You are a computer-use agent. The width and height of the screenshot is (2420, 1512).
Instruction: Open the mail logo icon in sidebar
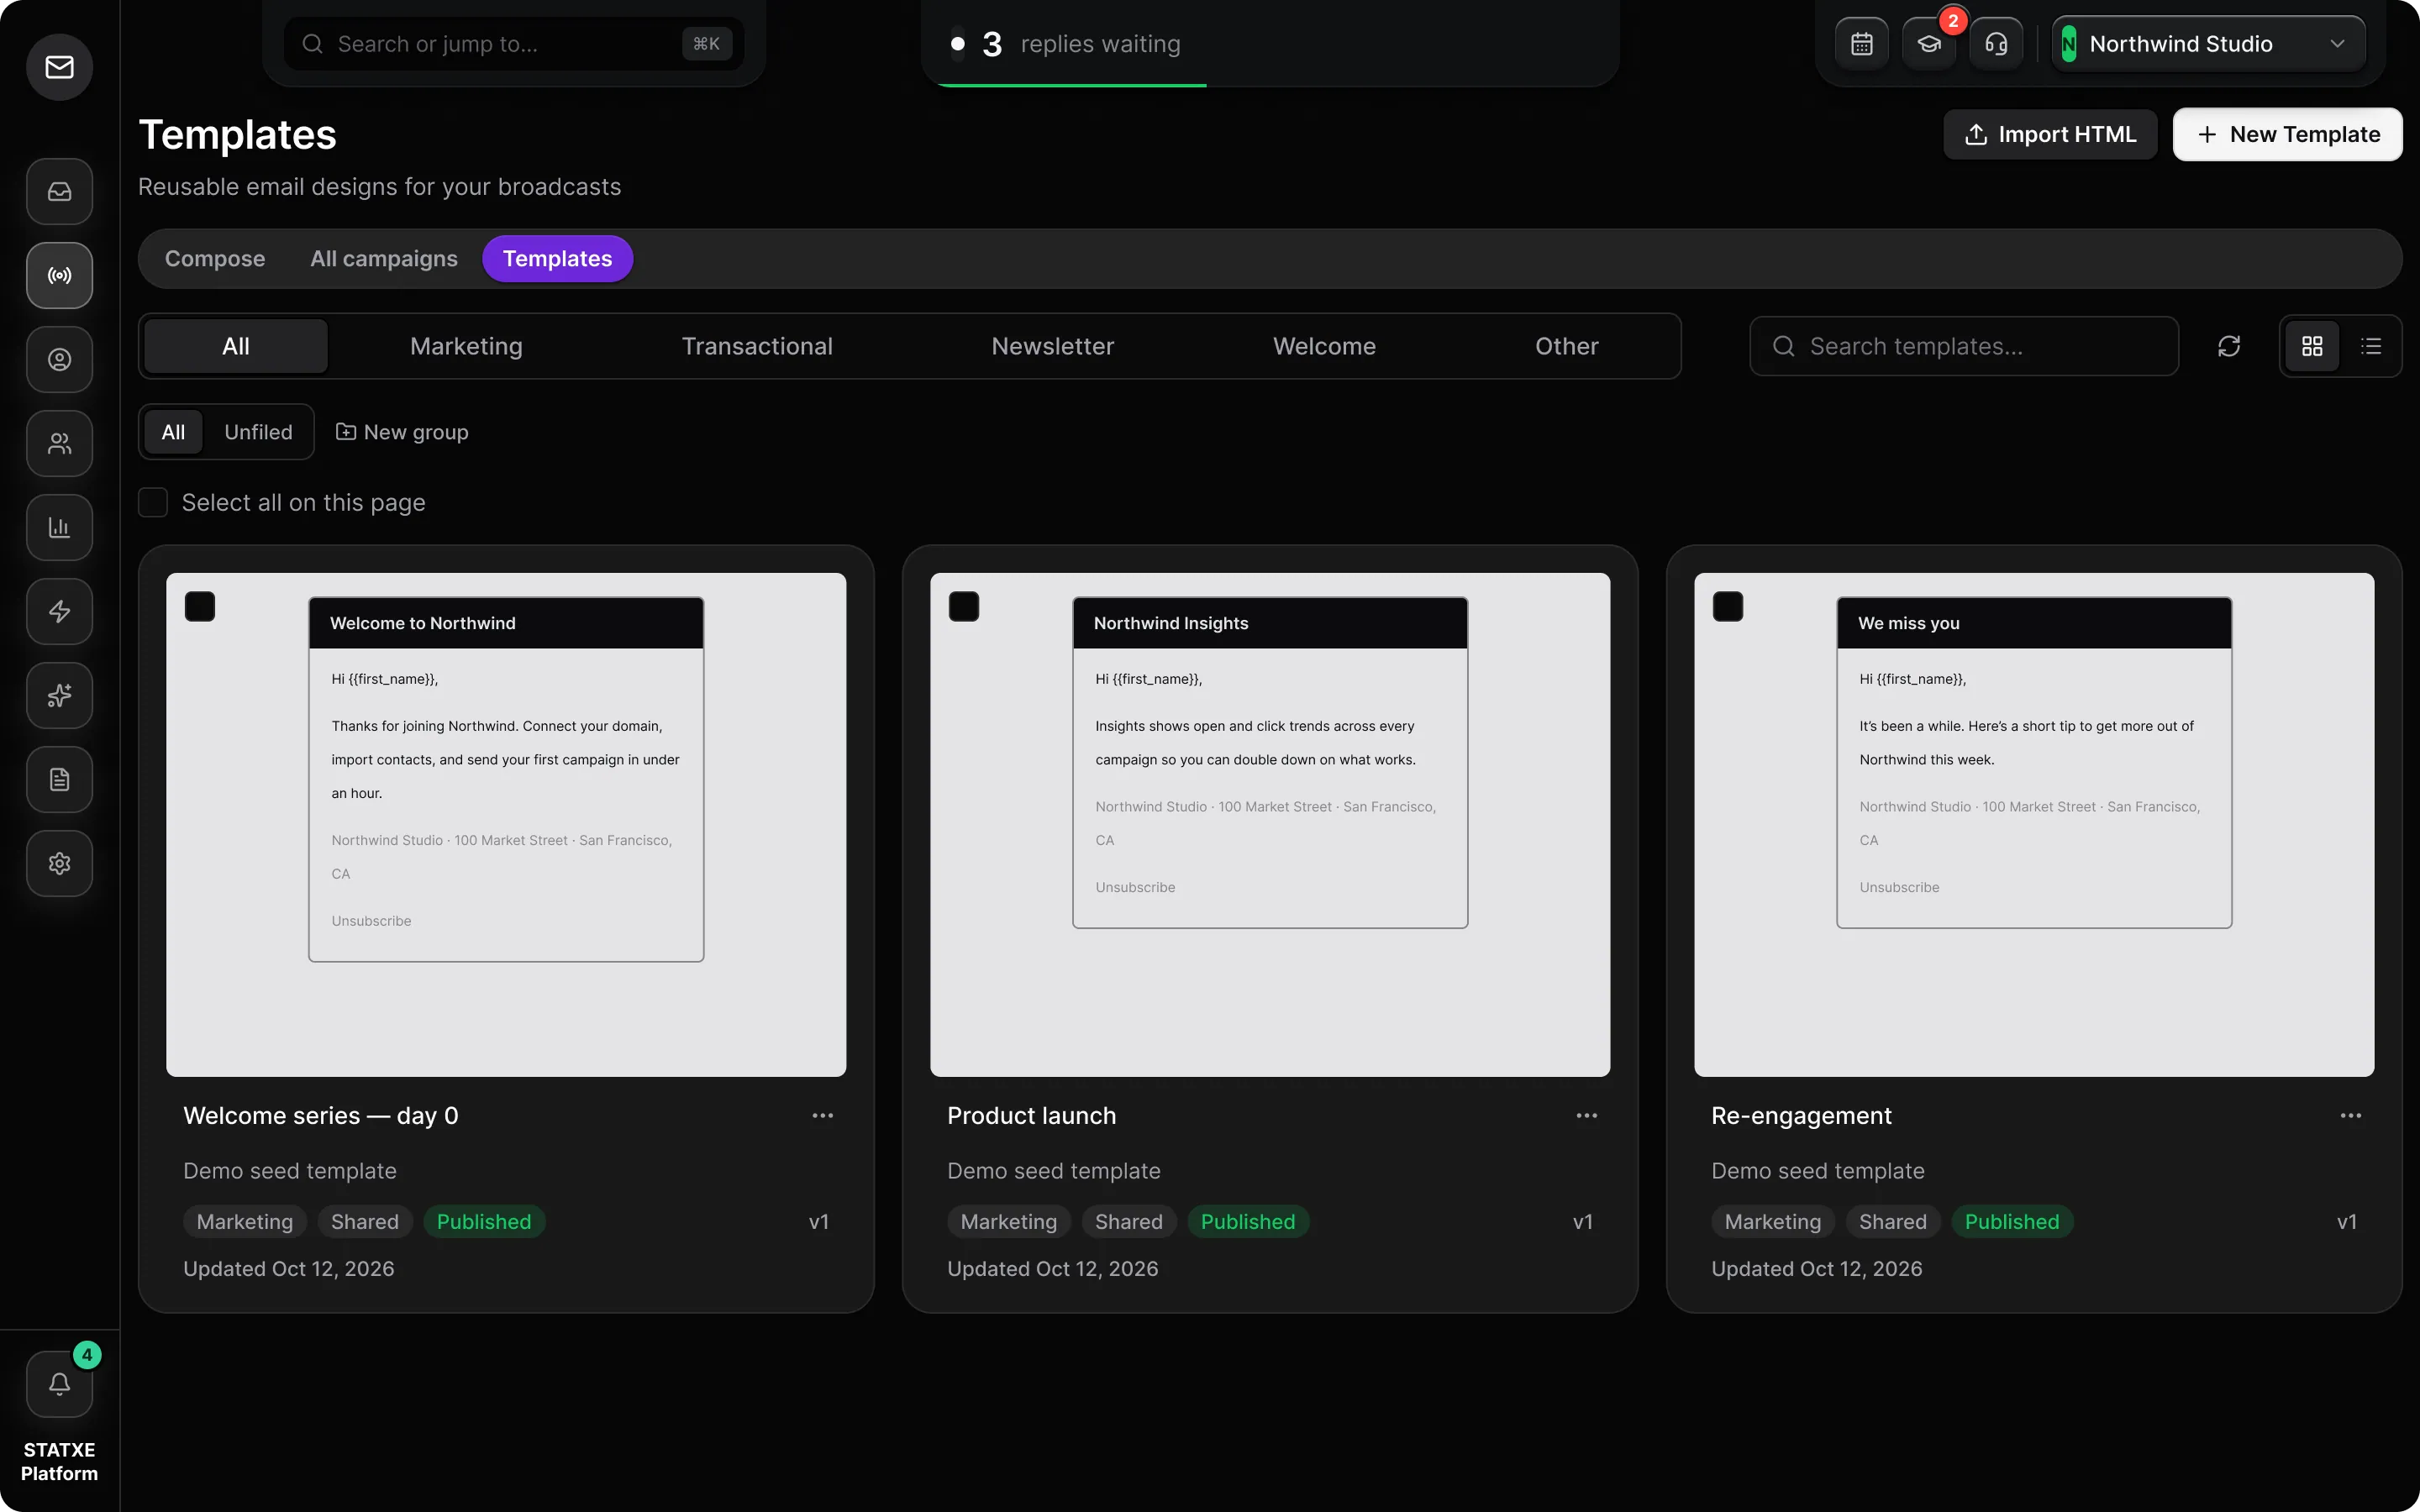[x=60, y=67]
